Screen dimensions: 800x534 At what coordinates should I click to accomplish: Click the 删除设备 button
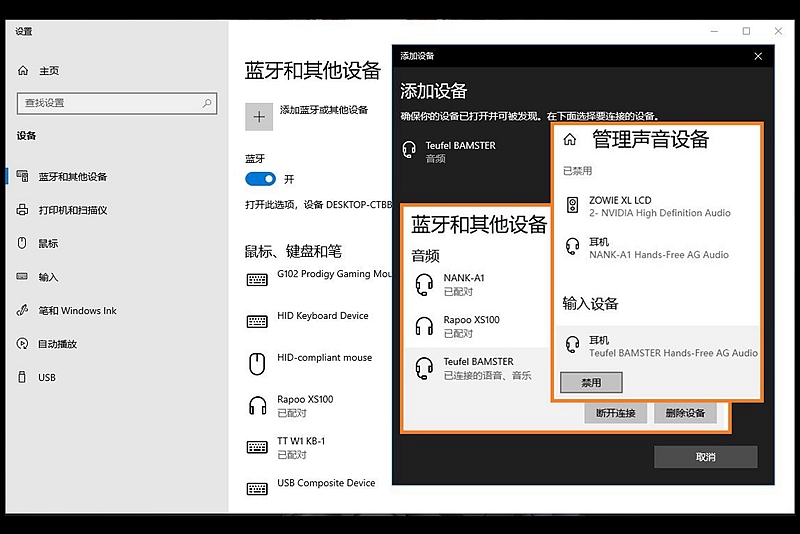[x=685, y=413]
